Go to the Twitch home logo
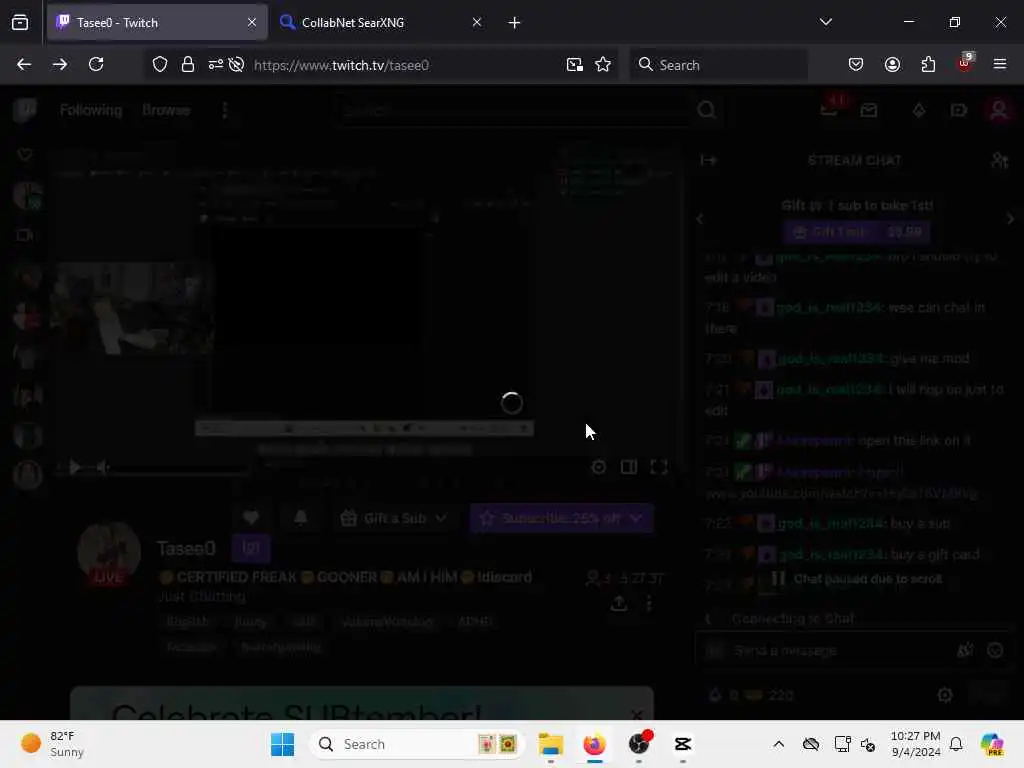 point(25,110)
